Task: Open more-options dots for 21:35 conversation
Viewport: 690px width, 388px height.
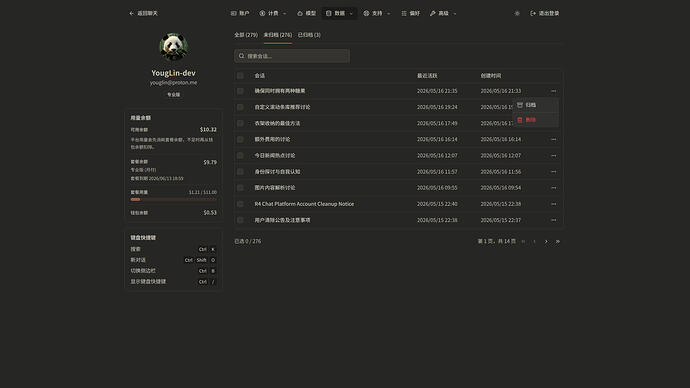Action: point(554,91)
